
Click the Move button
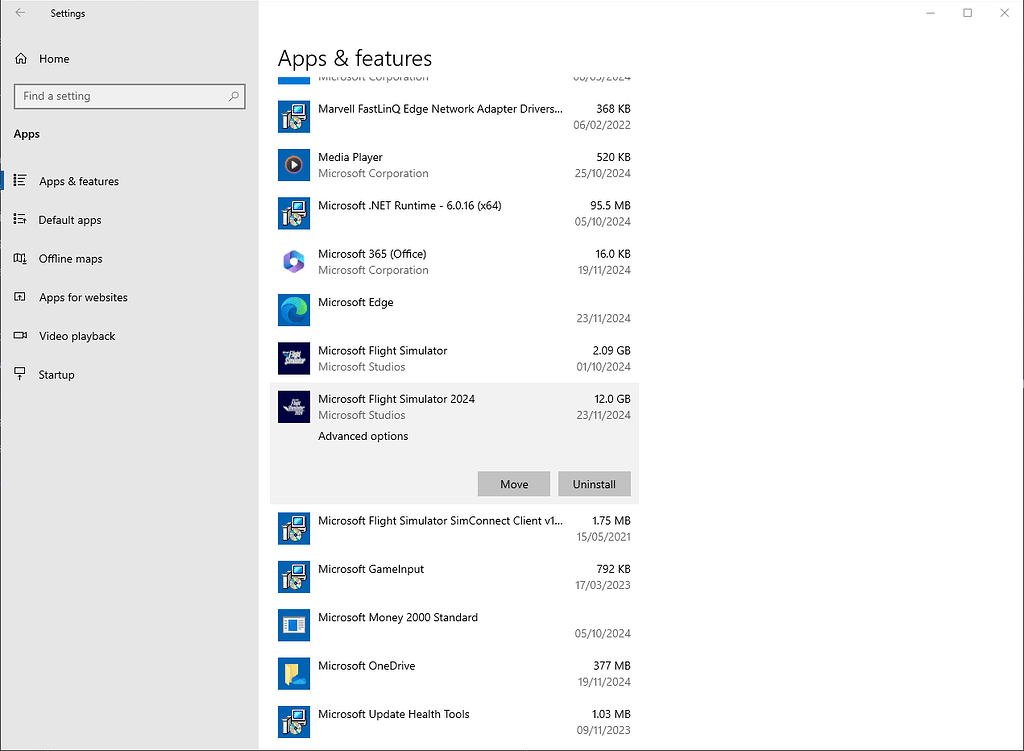point(514,484)
